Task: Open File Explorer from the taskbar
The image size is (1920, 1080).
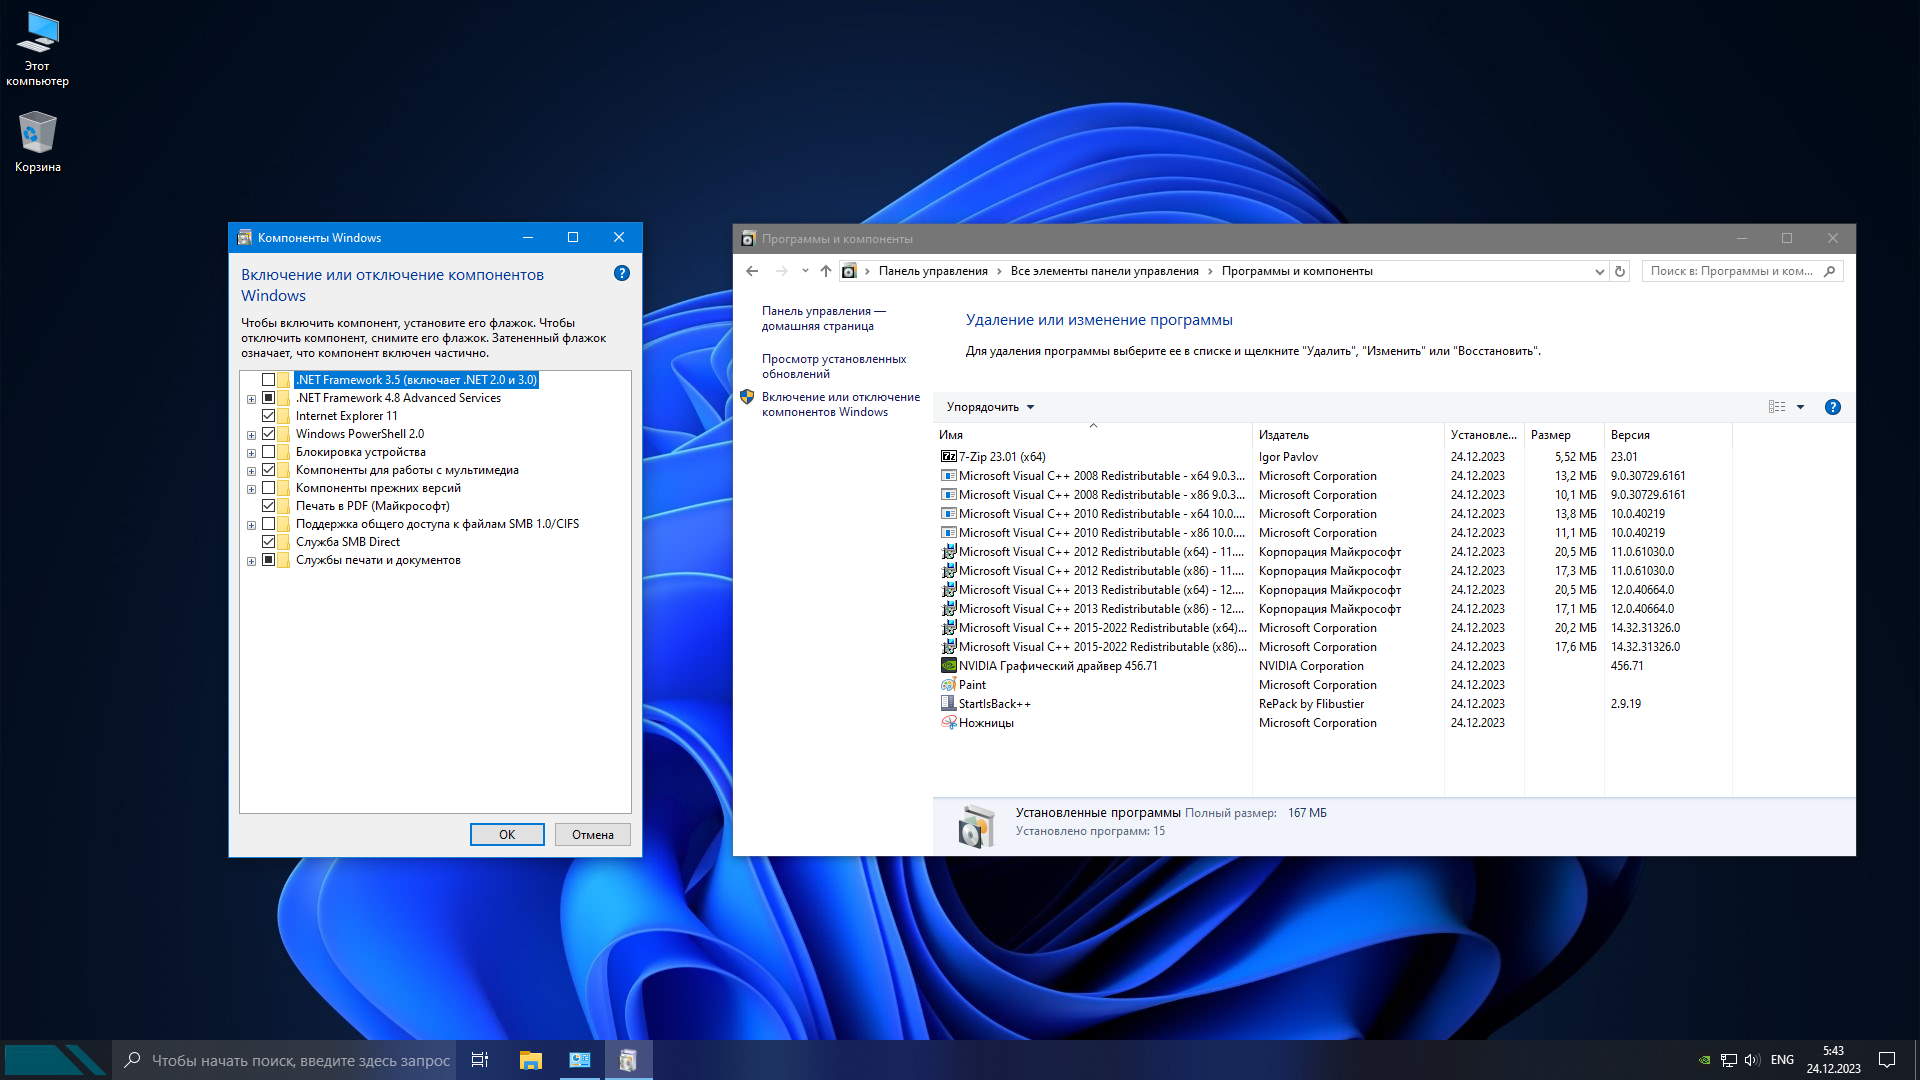Action: tap(530, 1060)
